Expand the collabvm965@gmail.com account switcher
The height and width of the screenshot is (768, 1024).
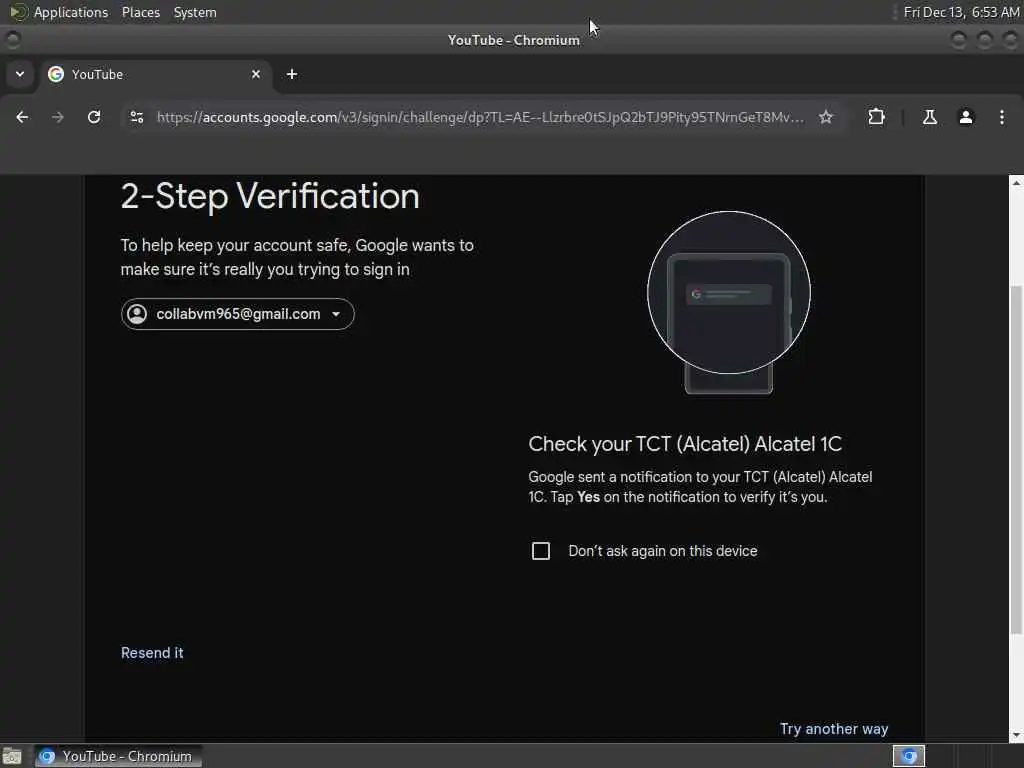[238, 314]
